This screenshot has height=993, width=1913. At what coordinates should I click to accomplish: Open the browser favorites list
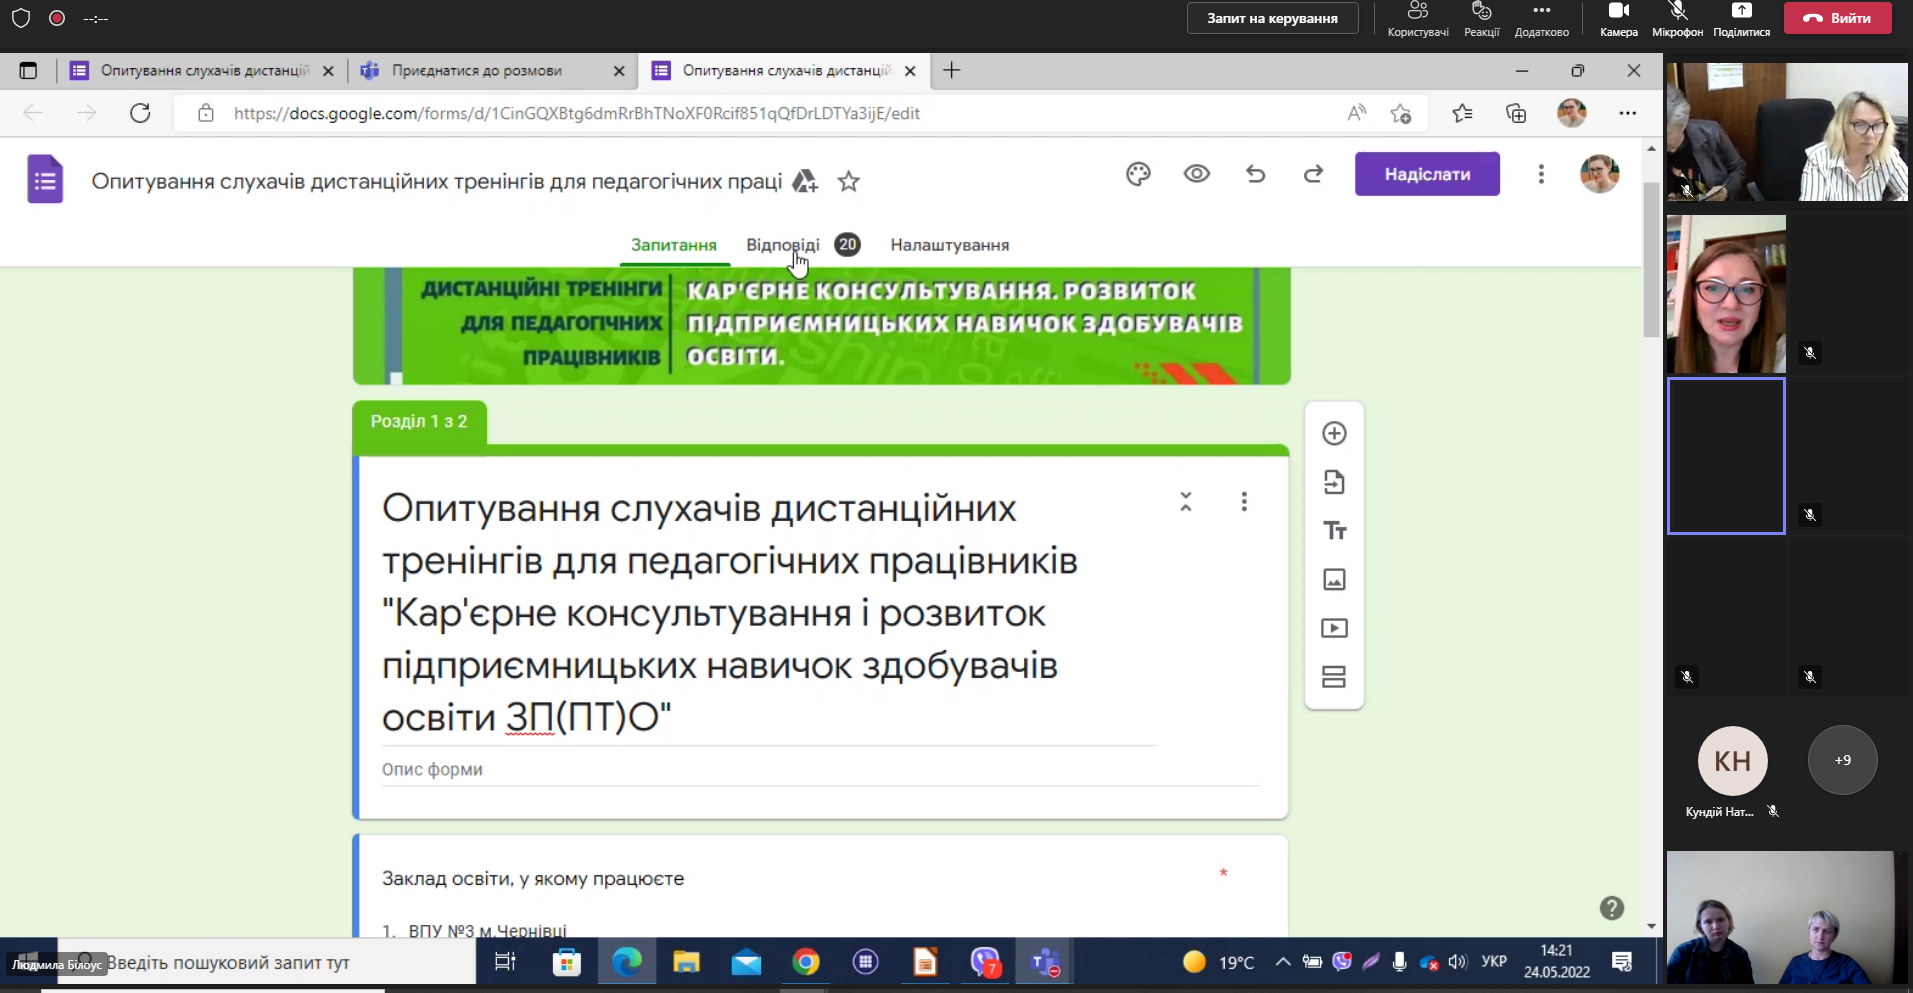tap(1462, 113)
